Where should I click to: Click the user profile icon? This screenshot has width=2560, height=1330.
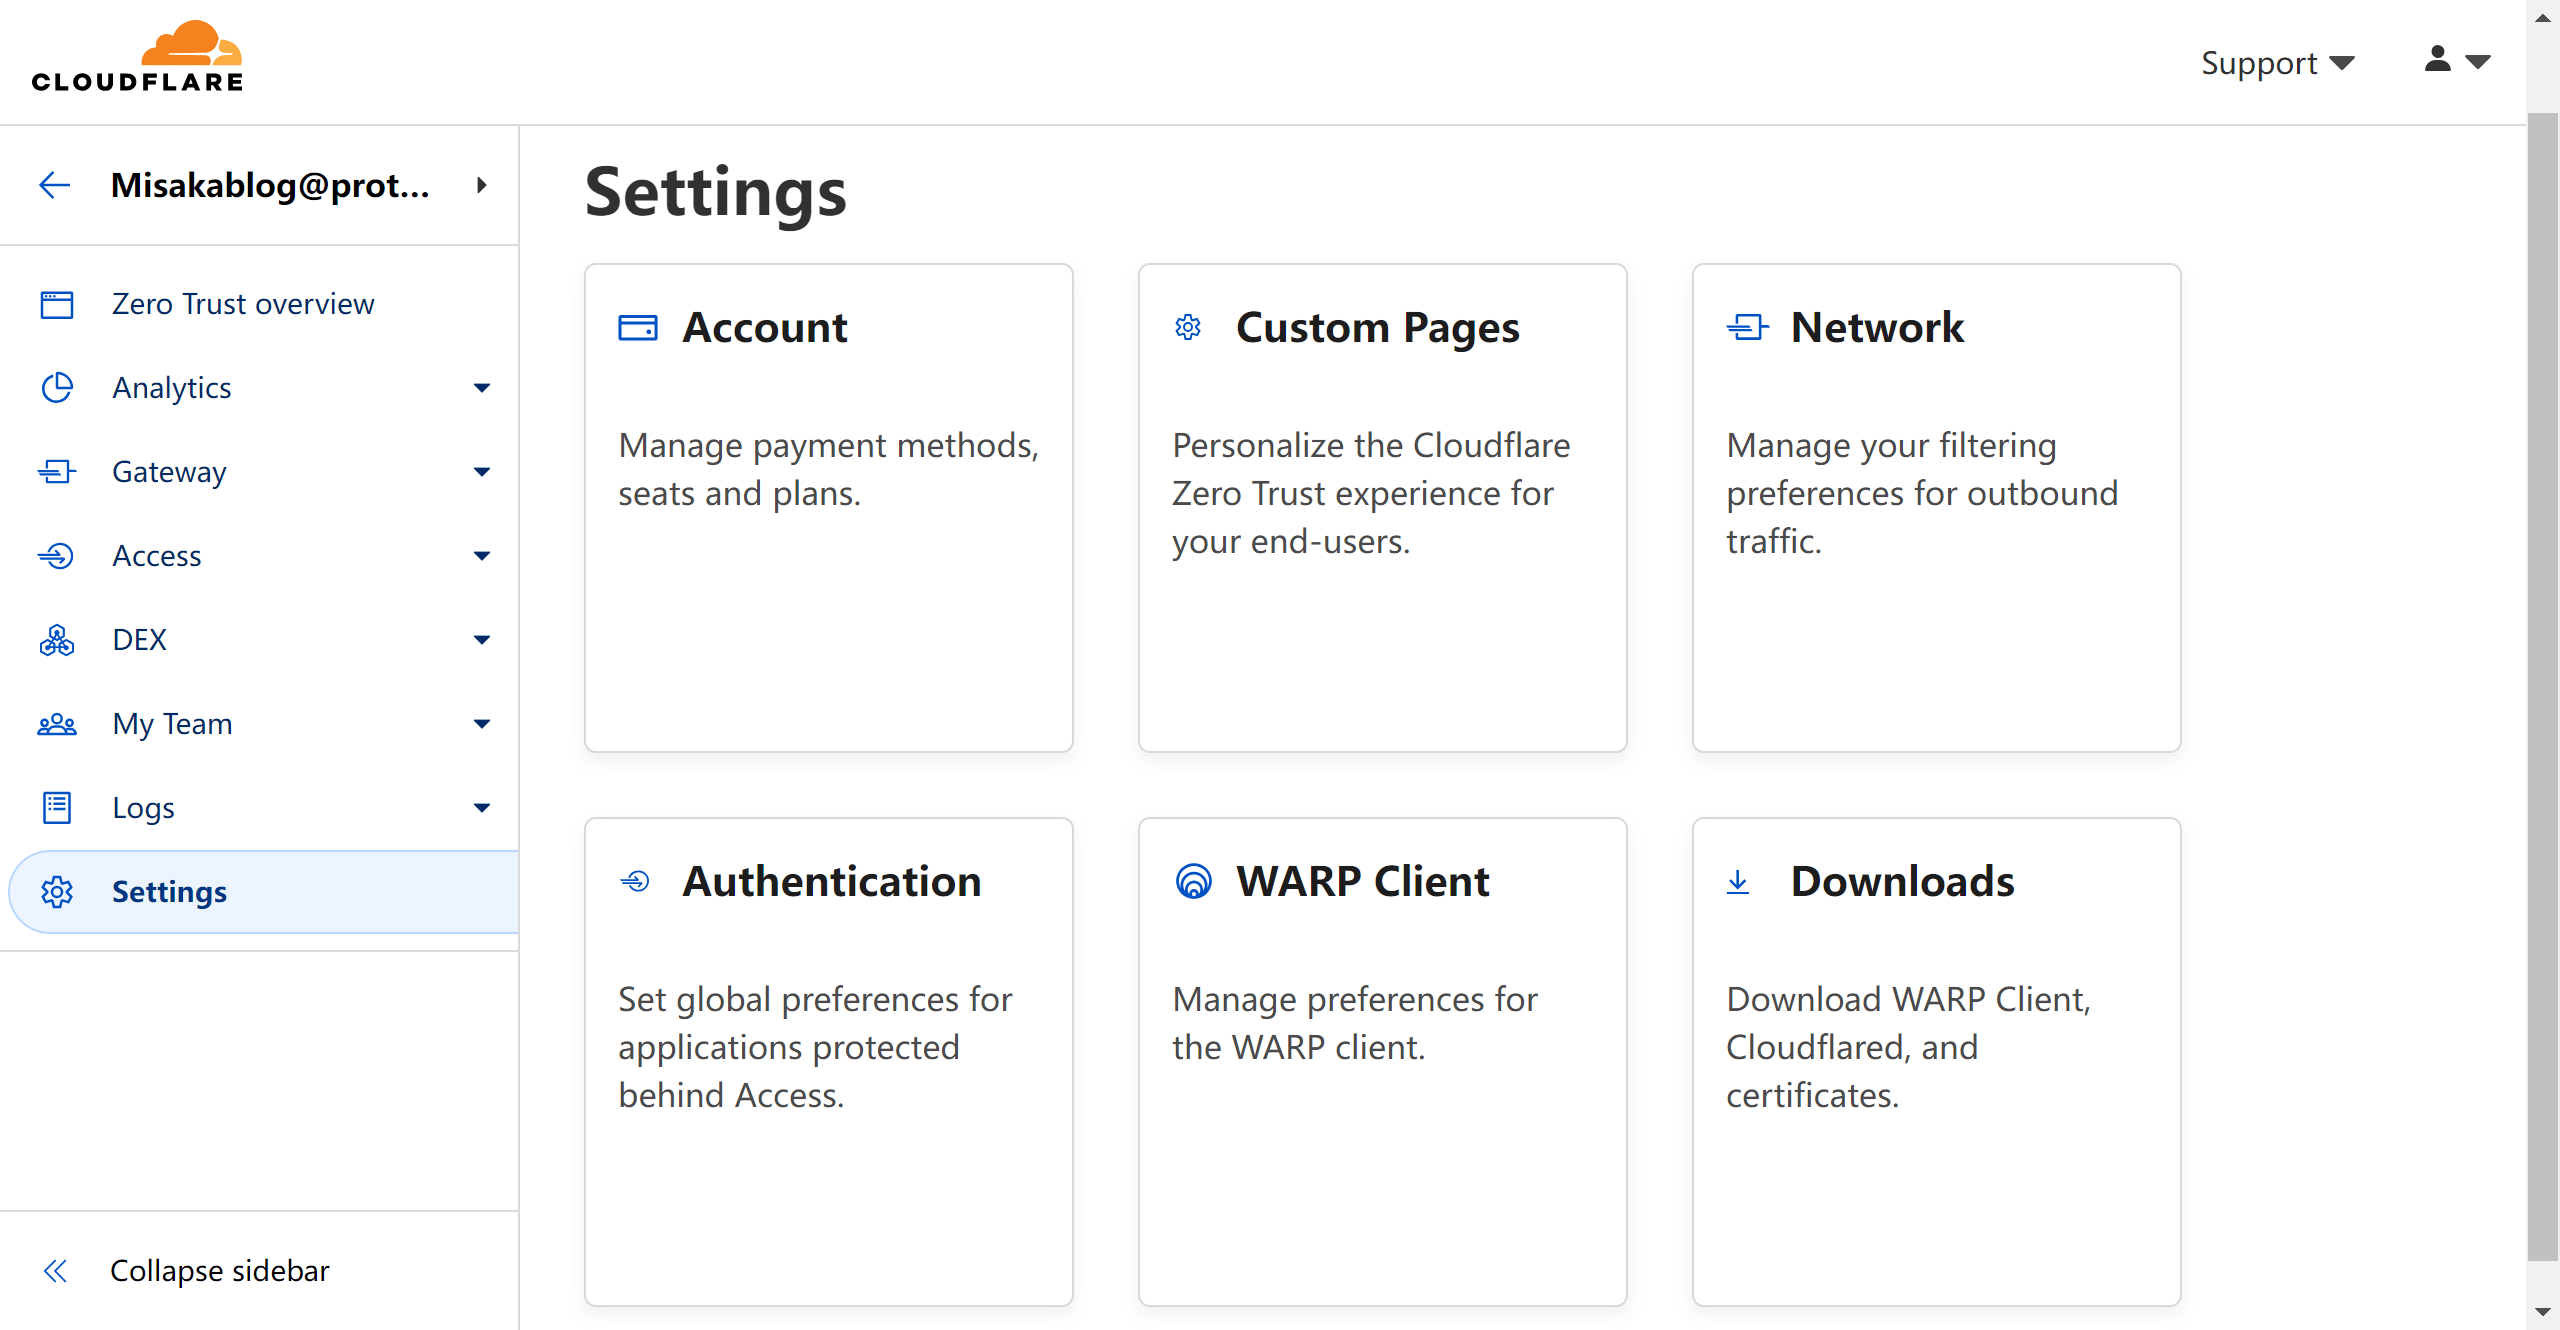tap(2438, 60)
